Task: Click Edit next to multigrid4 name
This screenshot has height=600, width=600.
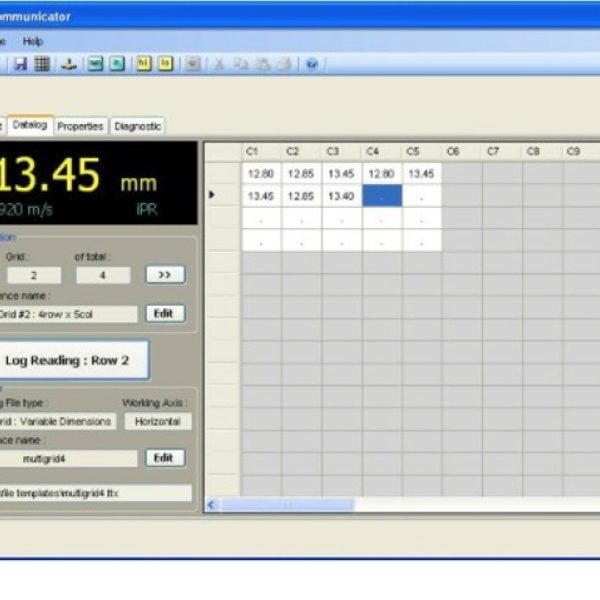Action: [165, 458]
